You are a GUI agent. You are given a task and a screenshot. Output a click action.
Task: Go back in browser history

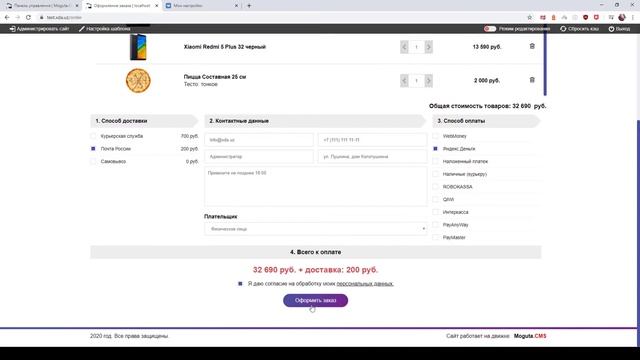(7, 18)
